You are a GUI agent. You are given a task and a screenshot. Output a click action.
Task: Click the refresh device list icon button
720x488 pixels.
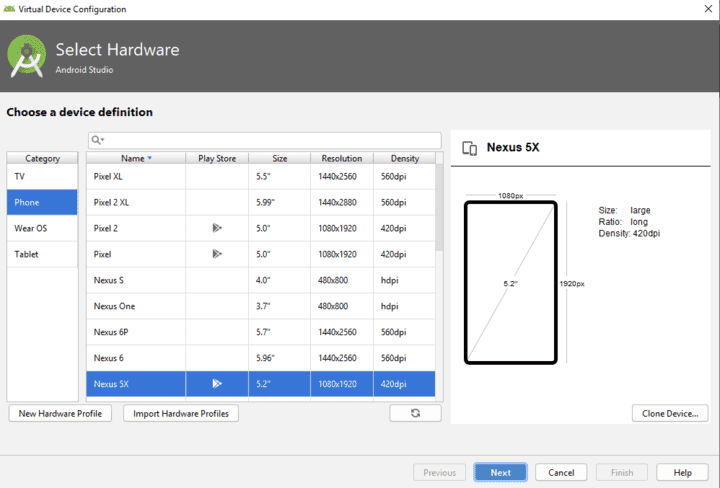(415, 413)
